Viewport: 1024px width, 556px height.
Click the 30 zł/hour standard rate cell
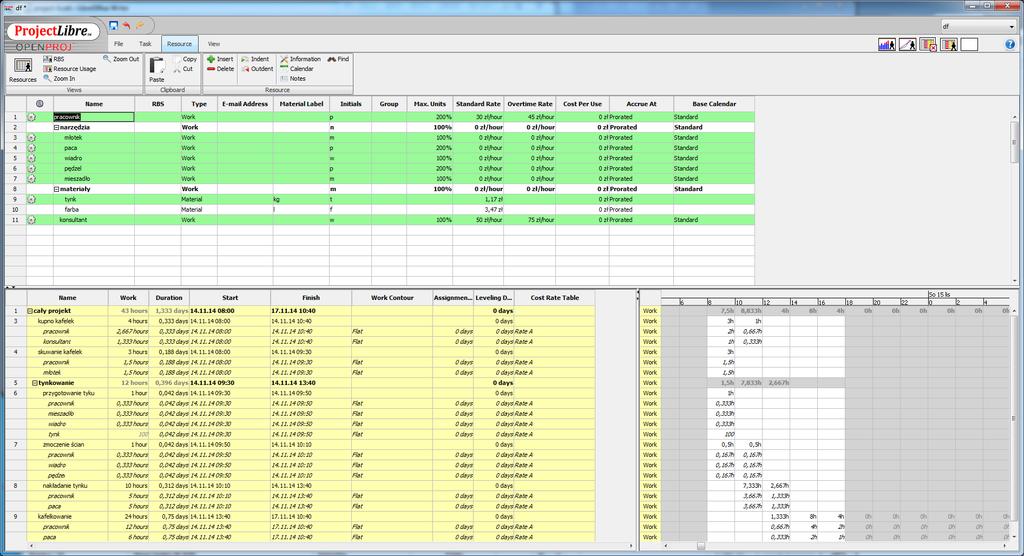[478, 117]
